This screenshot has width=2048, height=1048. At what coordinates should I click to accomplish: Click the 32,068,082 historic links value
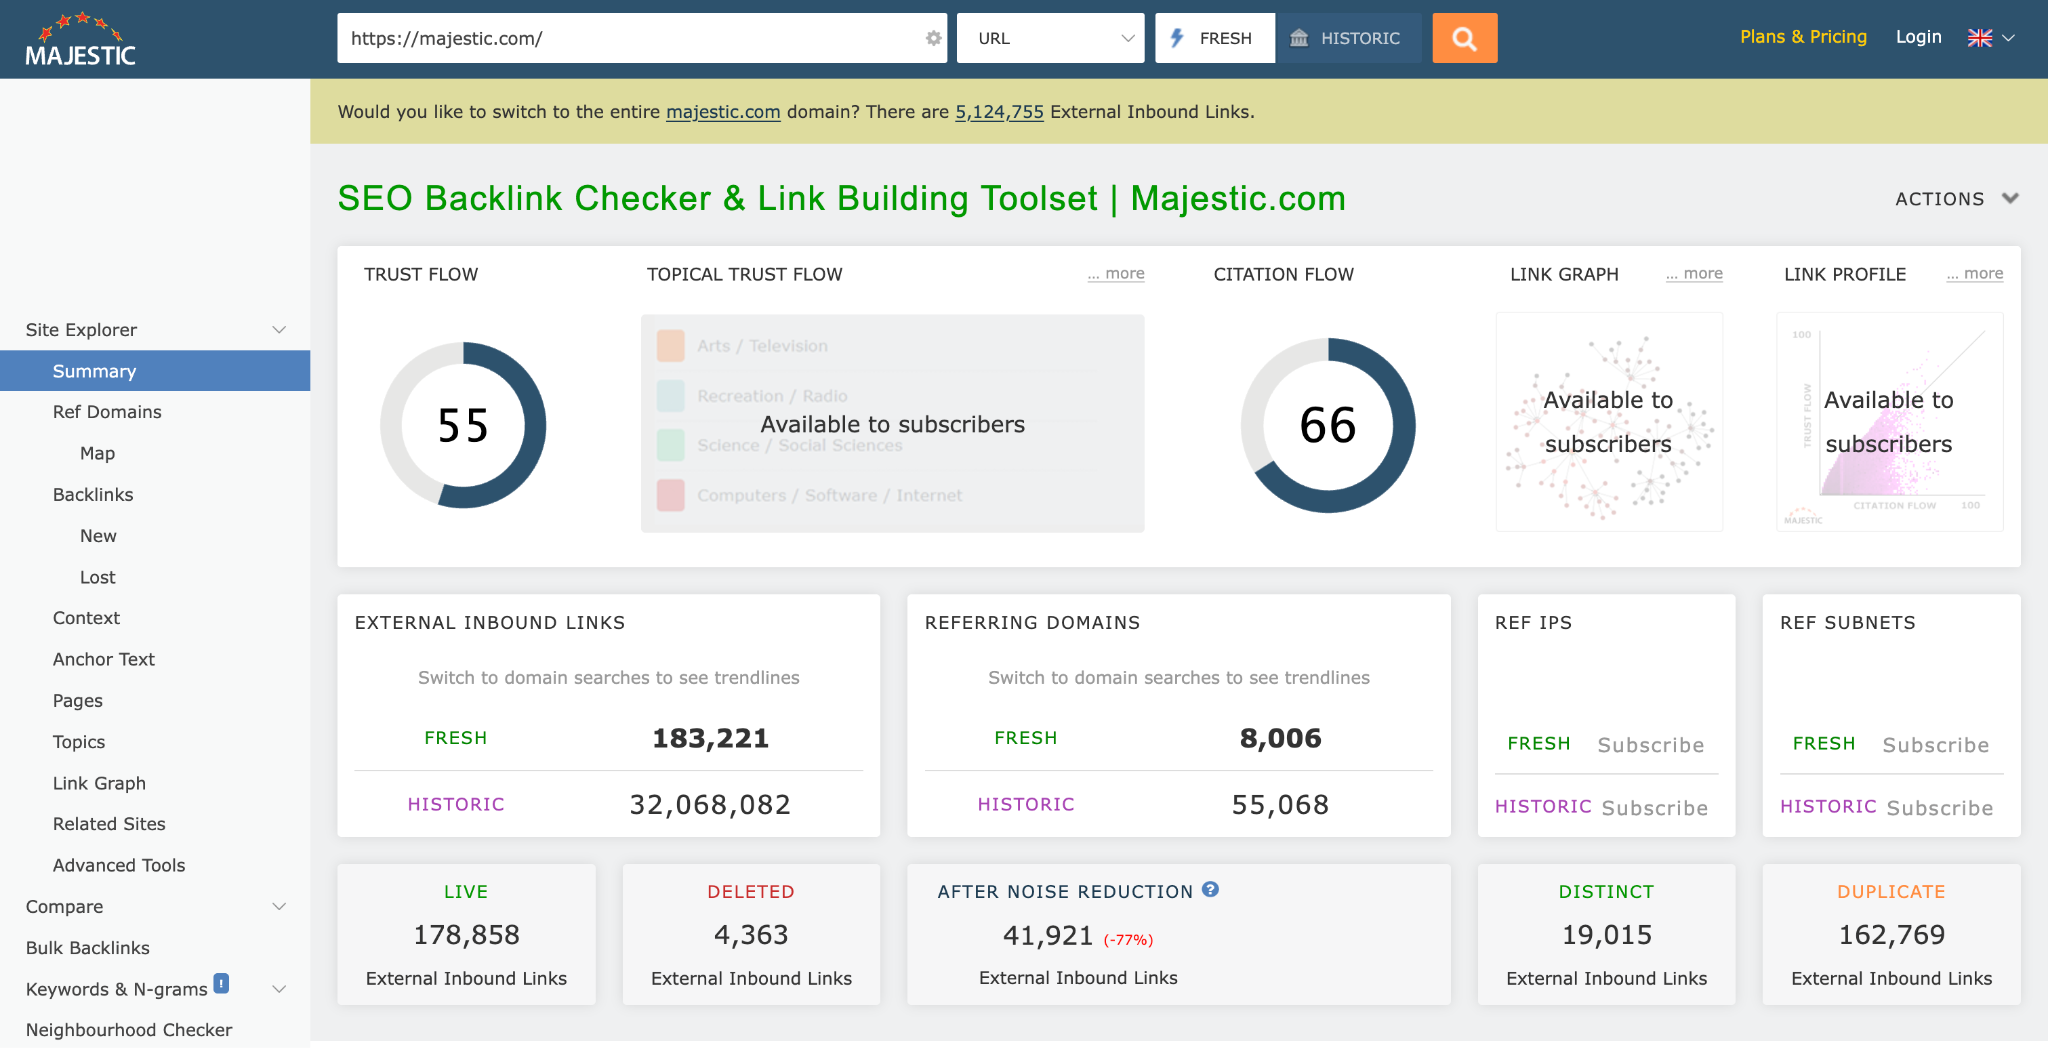click(x=710, y=804)
